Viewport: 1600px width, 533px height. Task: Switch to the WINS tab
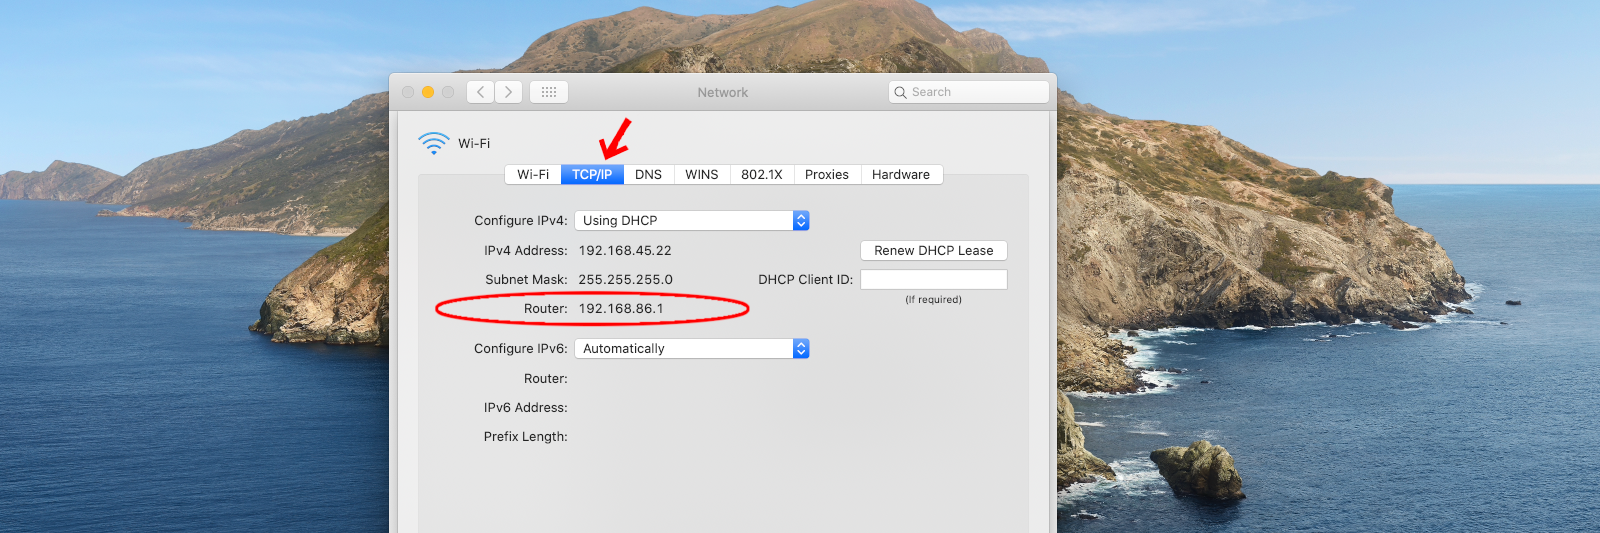(x=702, y=174)
